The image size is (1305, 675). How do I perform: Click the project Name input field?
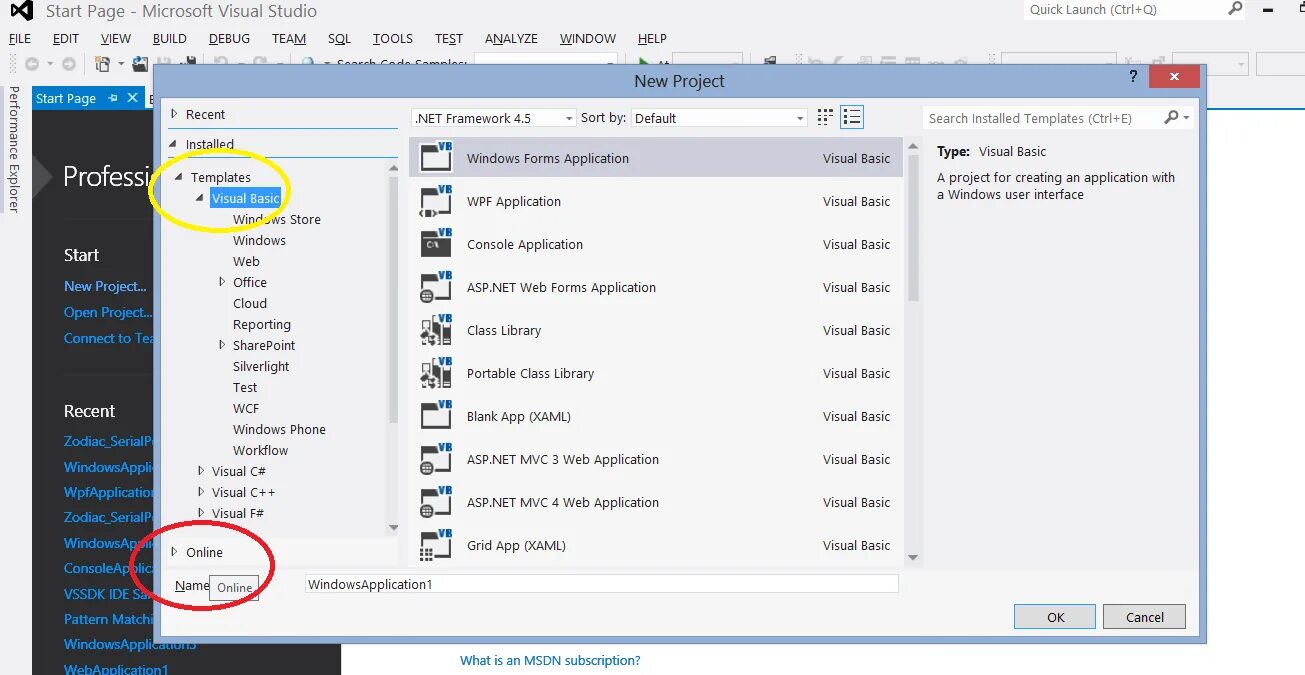(x=602, y=584)
